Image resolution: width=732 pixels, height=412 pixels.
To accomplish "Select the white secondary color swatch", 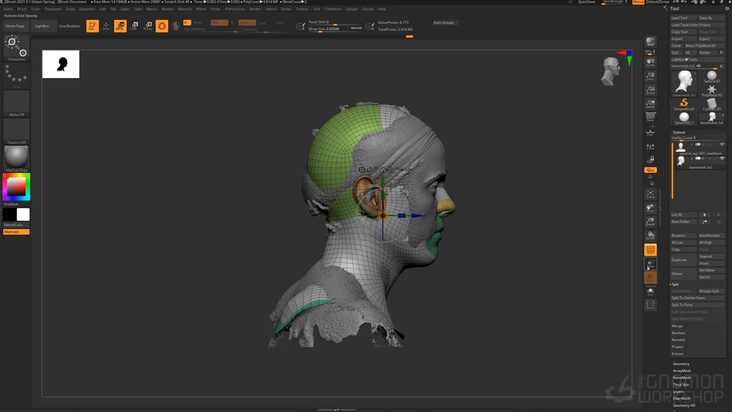I will tap(23, 214).
